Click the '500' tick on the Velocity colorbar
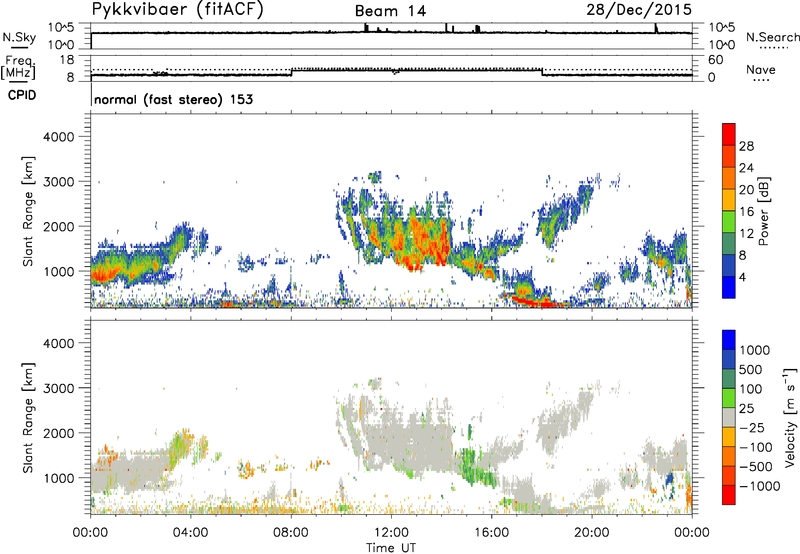The image size is (800, 554). point(751,369)
